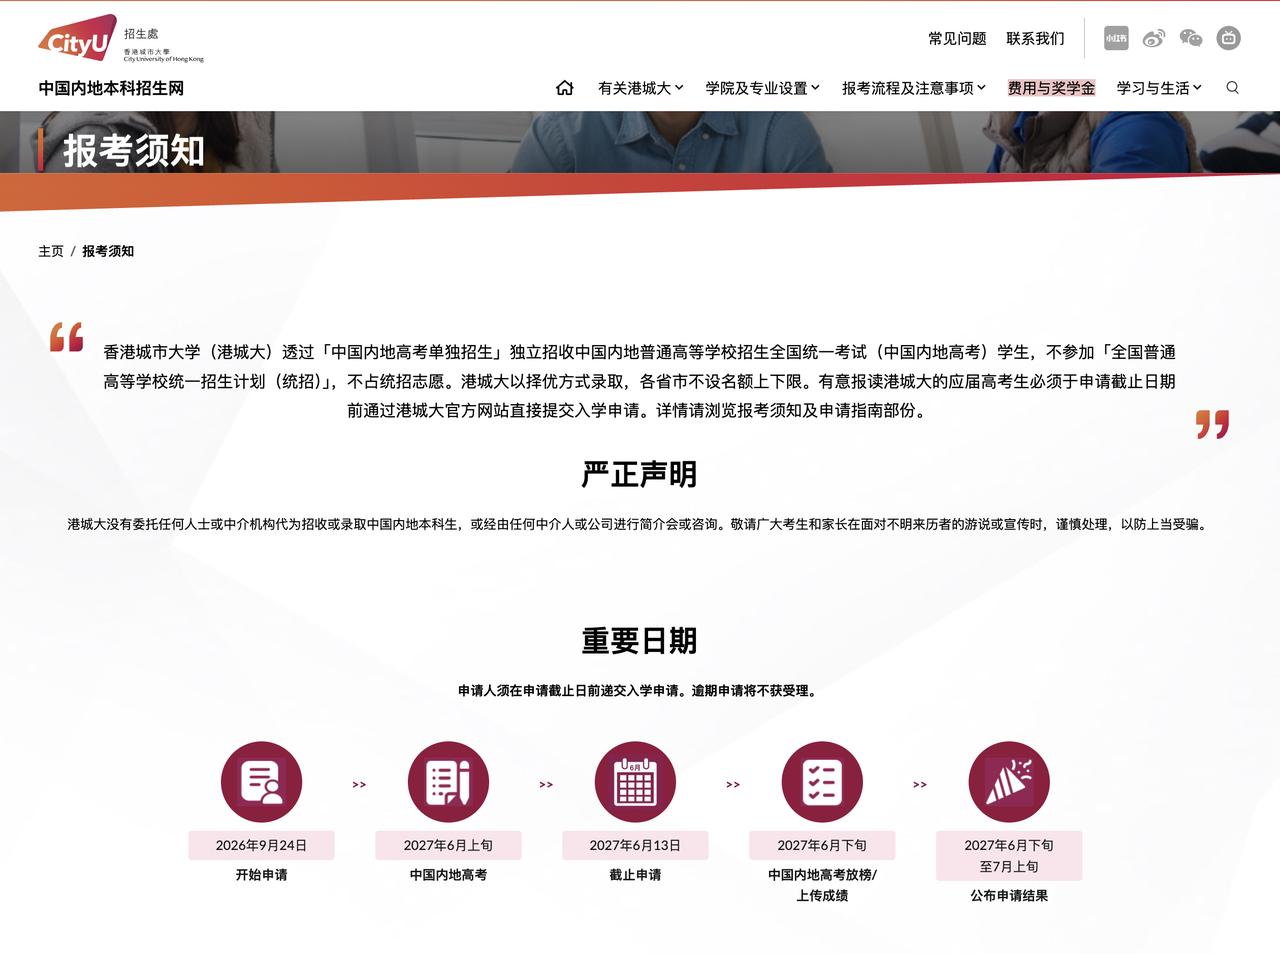This screenshot has width=1280, height=954.
Task: Click the 公布申请结果 label
Action: pyautogui.click(x=1009, y=896)
